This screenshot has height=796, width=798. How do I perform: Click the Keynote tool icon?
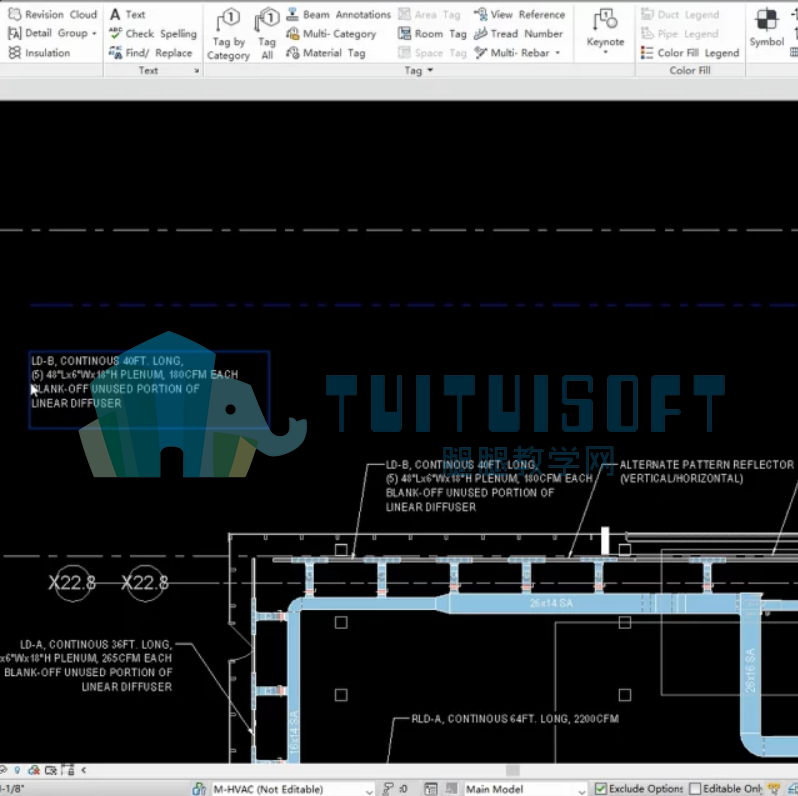tap(605, 20)
